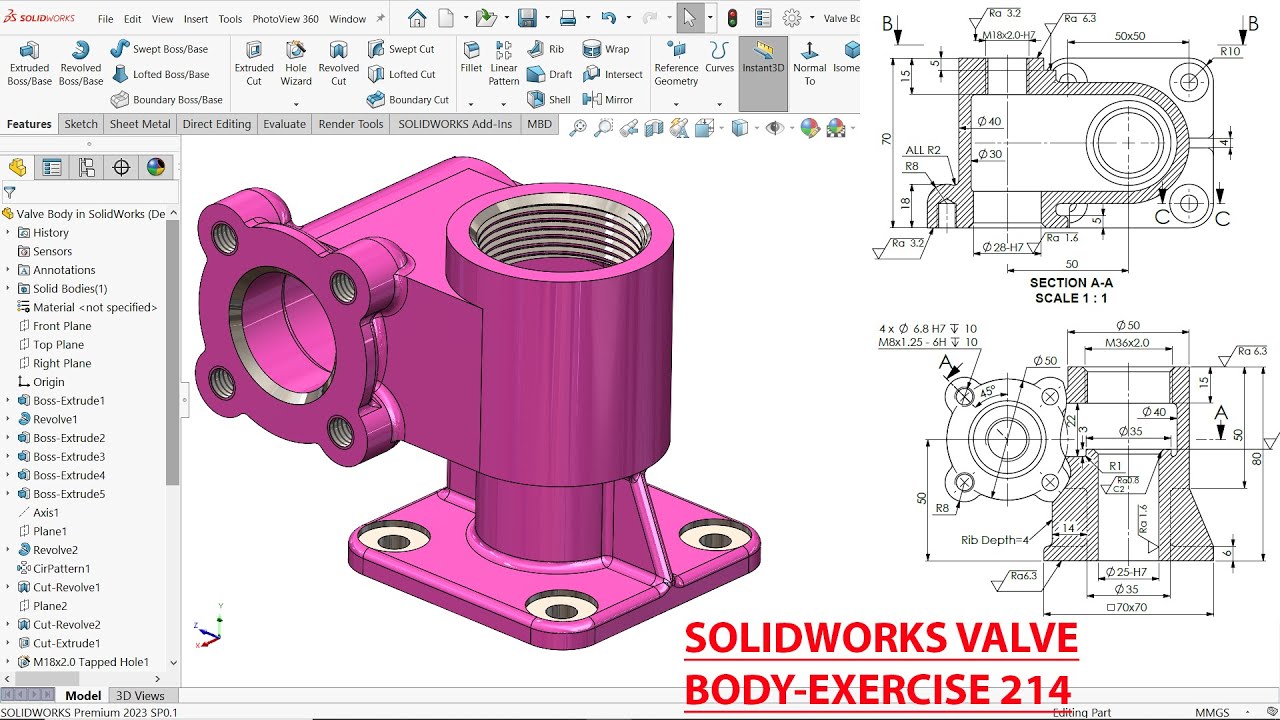This screenshot has height=720, width=1280.
Task: Pin the SOLIDWORKS menu bar
Action: [x=381, y=18]
